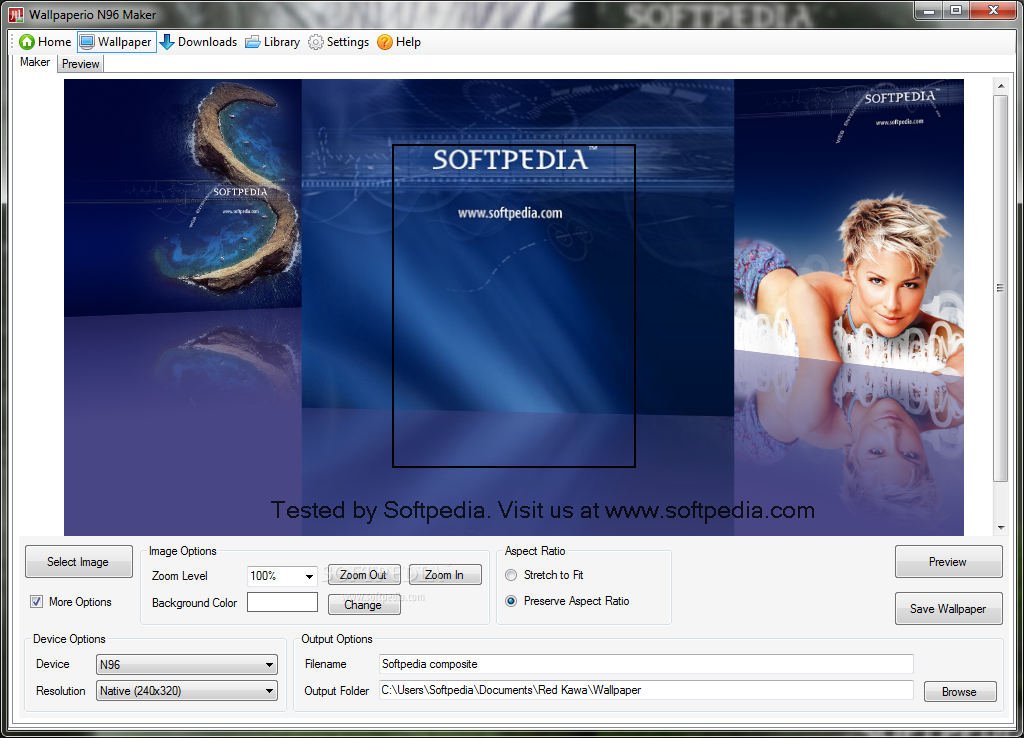The image size is (1024, 738).
Task: Click the wallpaper canvas crop rectangle
Action: [x=513, y=306]
